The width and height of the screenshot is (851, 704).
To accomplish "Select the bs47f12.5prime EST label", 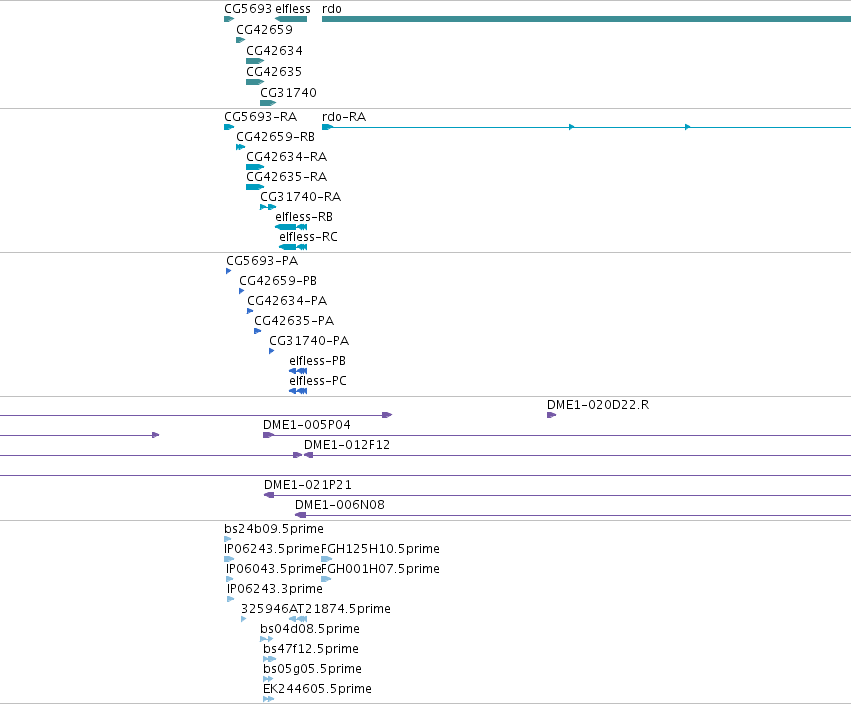I will (311, 649).
